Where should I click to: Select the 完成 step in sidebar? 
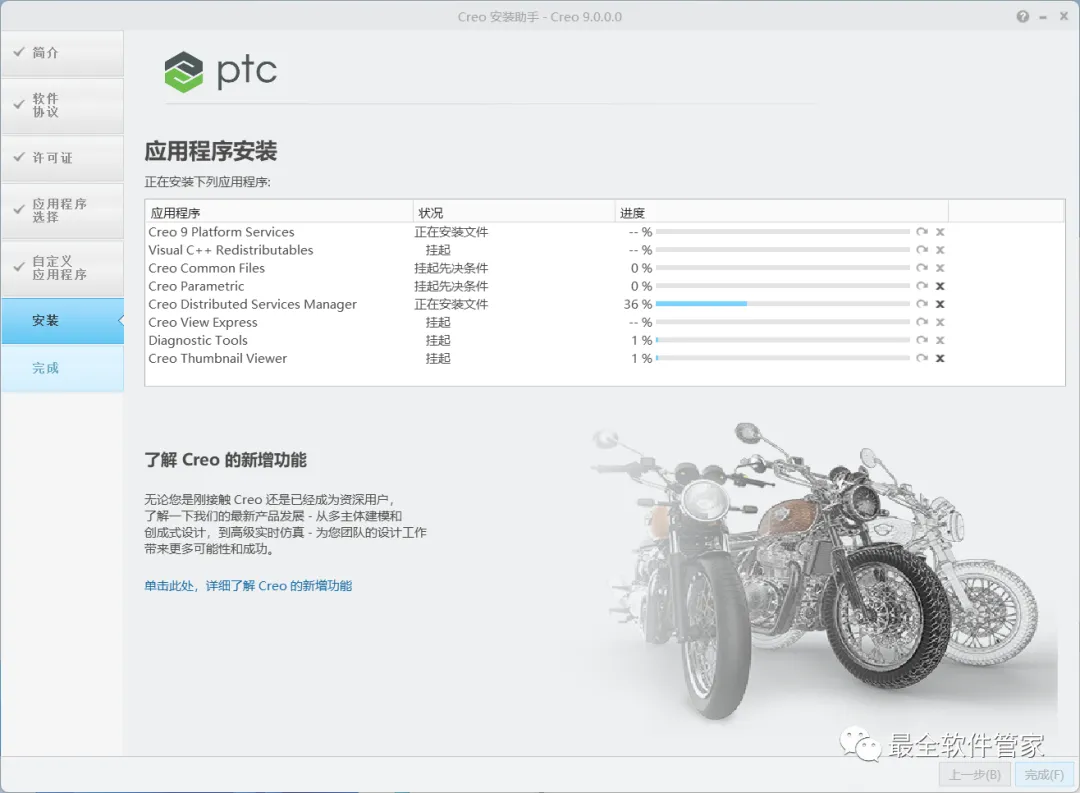[62, 369]
